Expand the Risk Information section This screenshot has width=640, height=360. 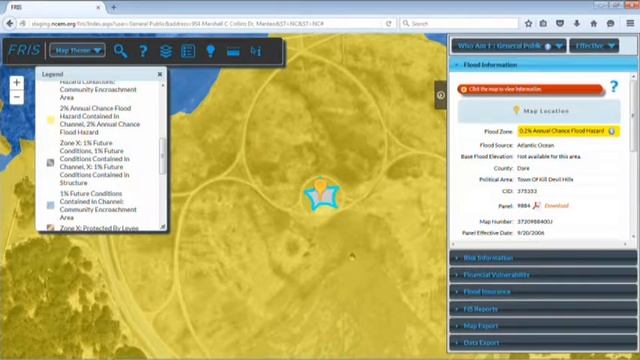coord(543,258)
